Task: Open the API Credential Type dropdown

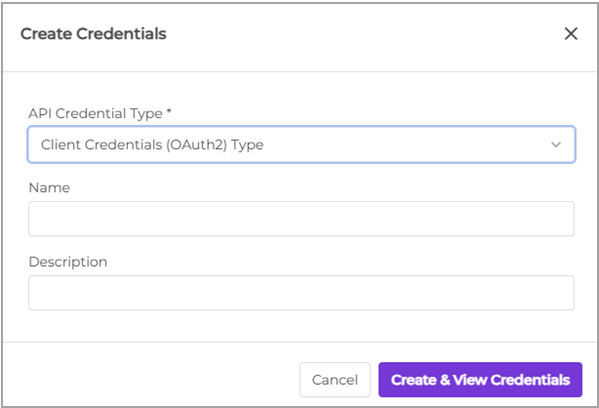Action: (x=301, y=144)
